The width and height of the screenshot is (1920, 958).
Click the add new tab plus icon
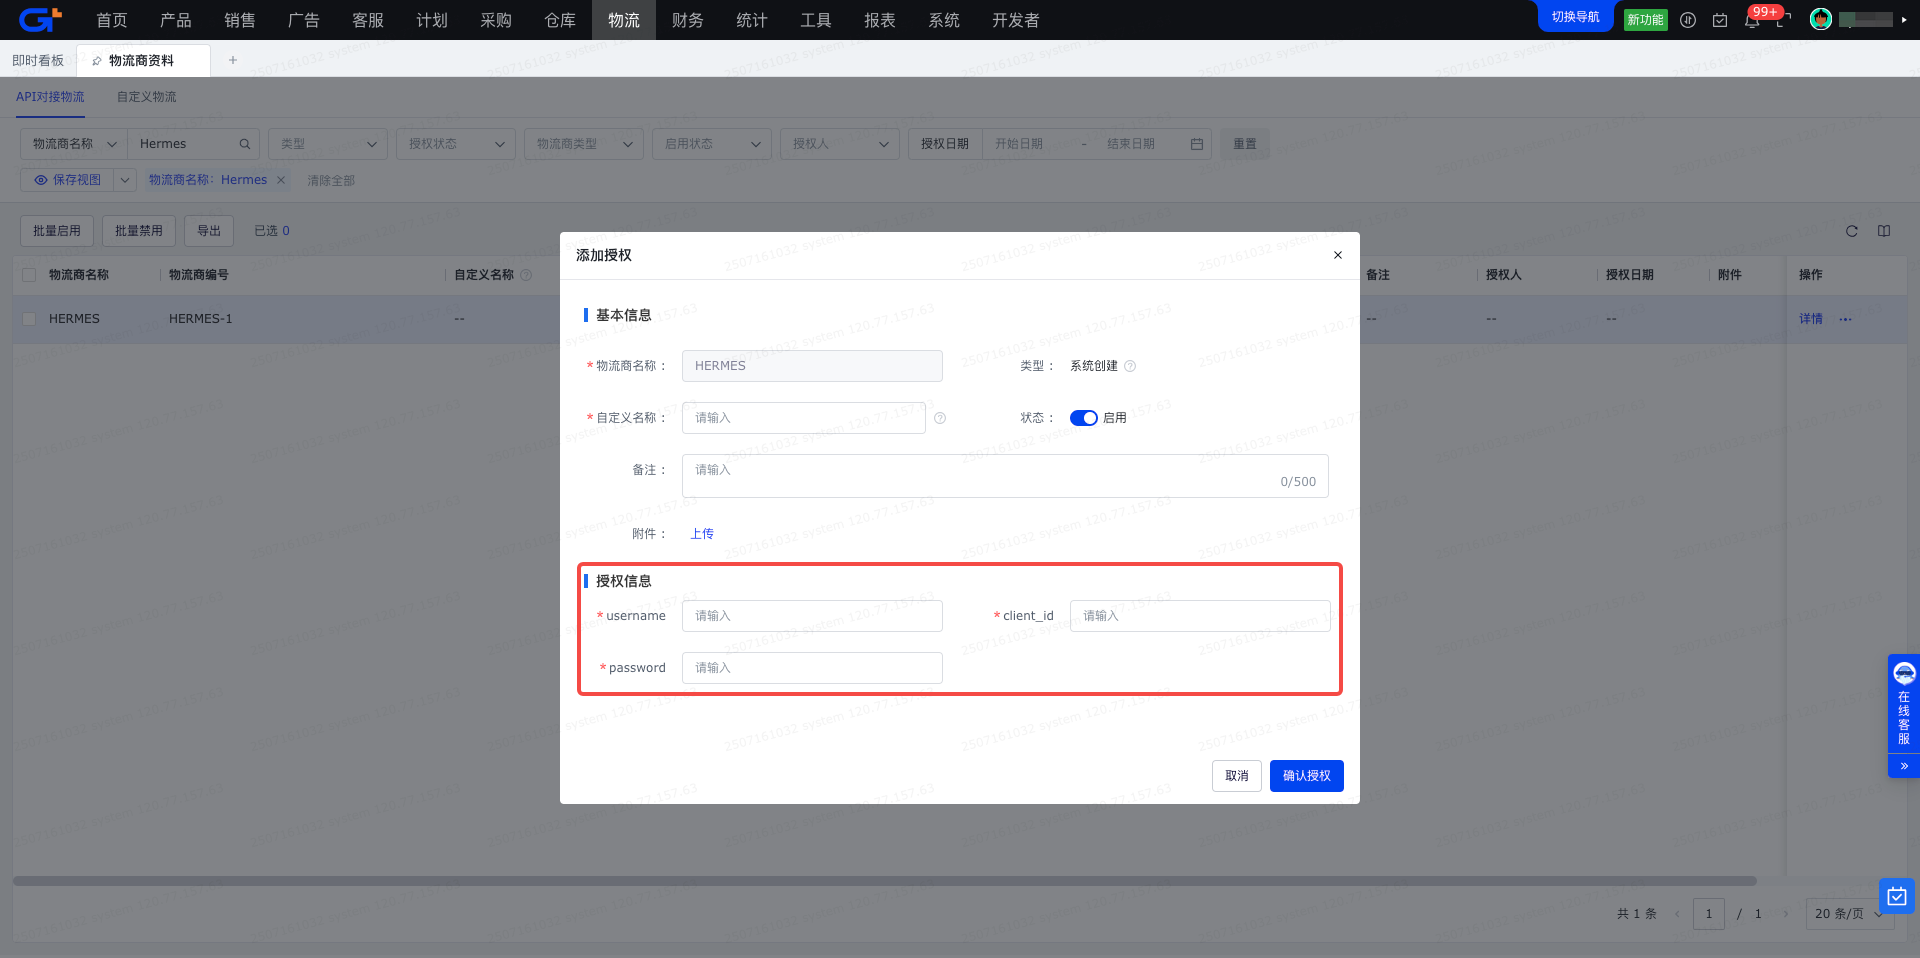(x=233, y=60)
